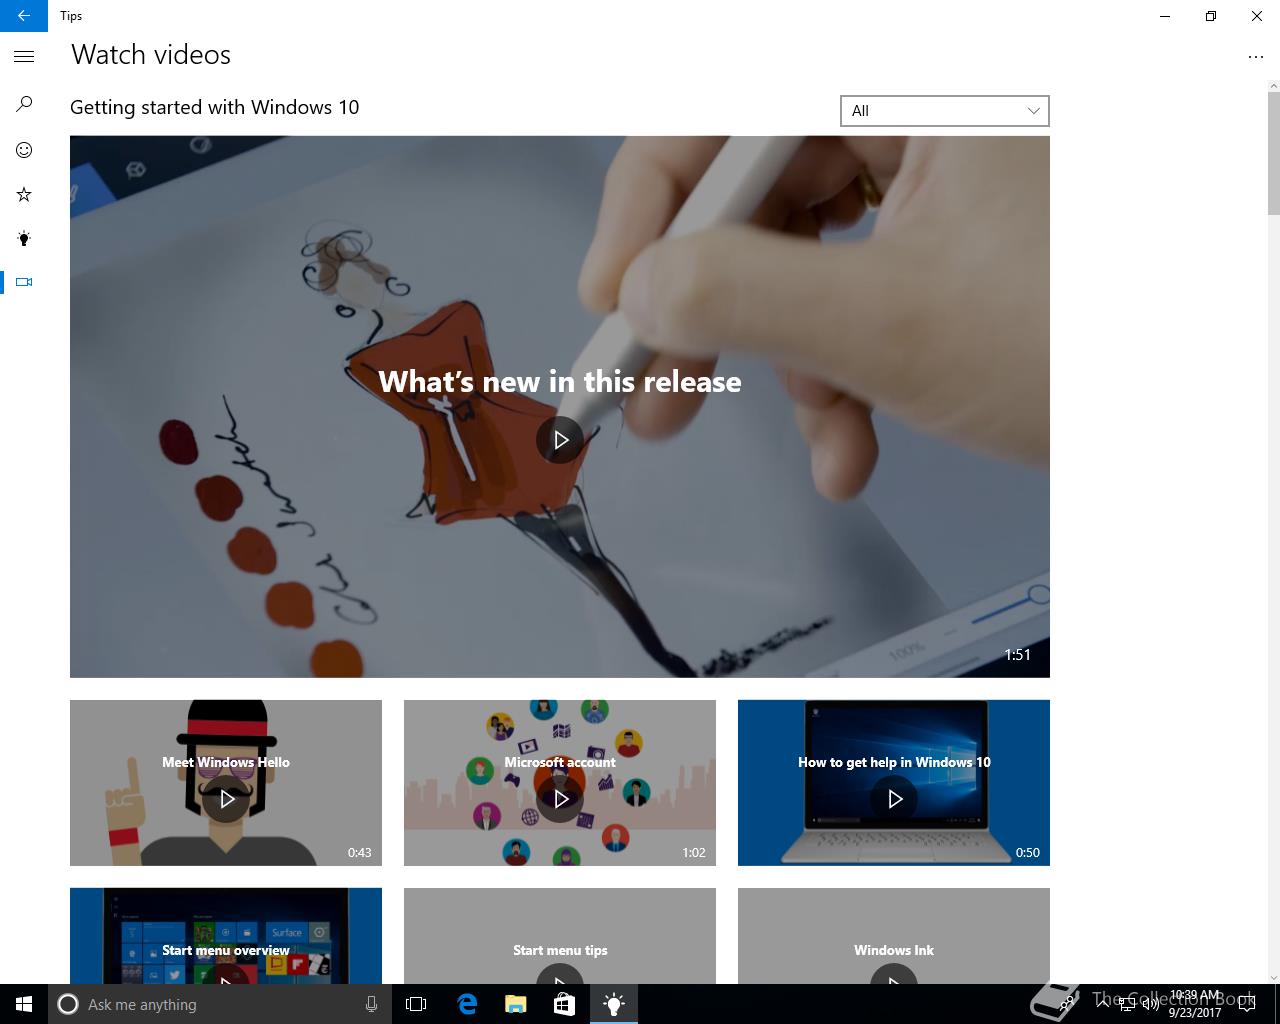
Task: Click the vertical scrollbar thumb
Action: (x=1273, y=152)
